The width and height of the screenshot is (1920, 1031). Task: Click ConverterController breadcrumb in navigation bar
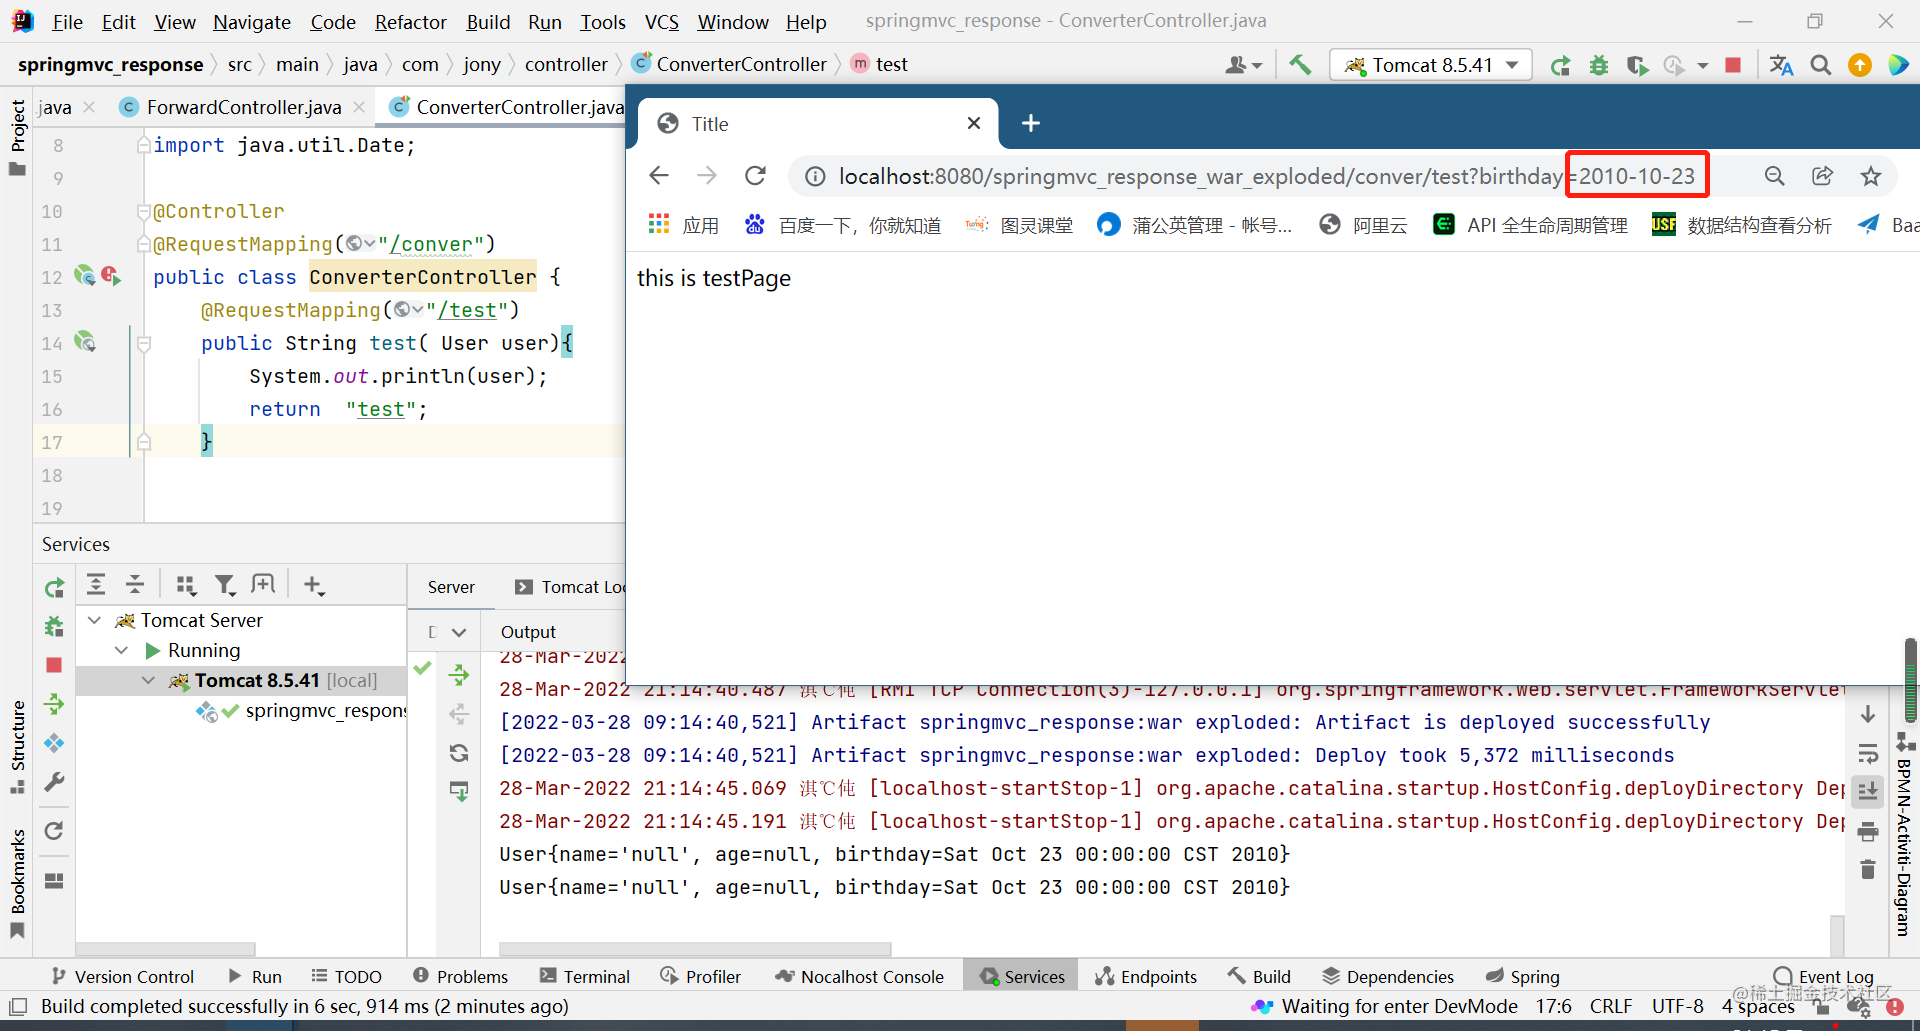pos(730,64)
